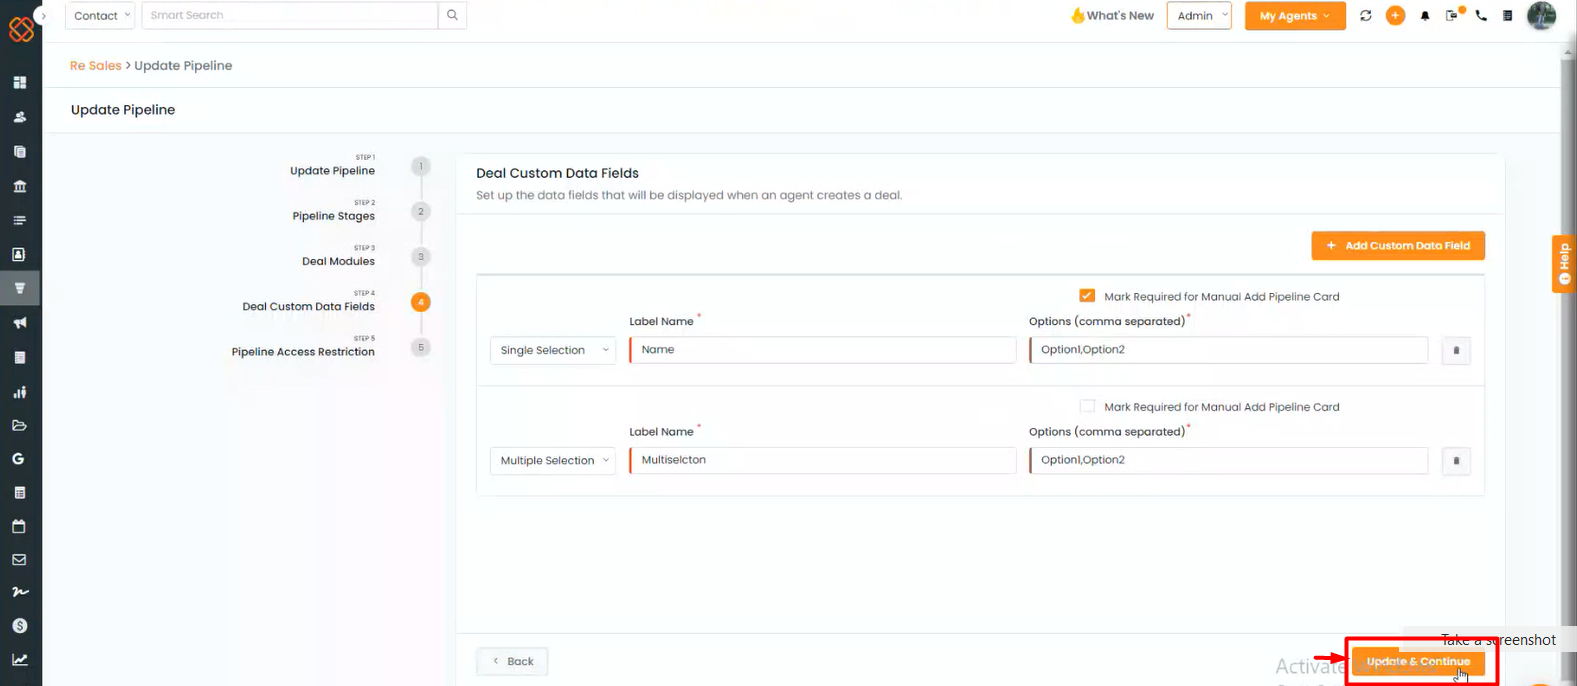Click the orange plus quick-add icon
1577x686 pixels.
click(1395, 16)
